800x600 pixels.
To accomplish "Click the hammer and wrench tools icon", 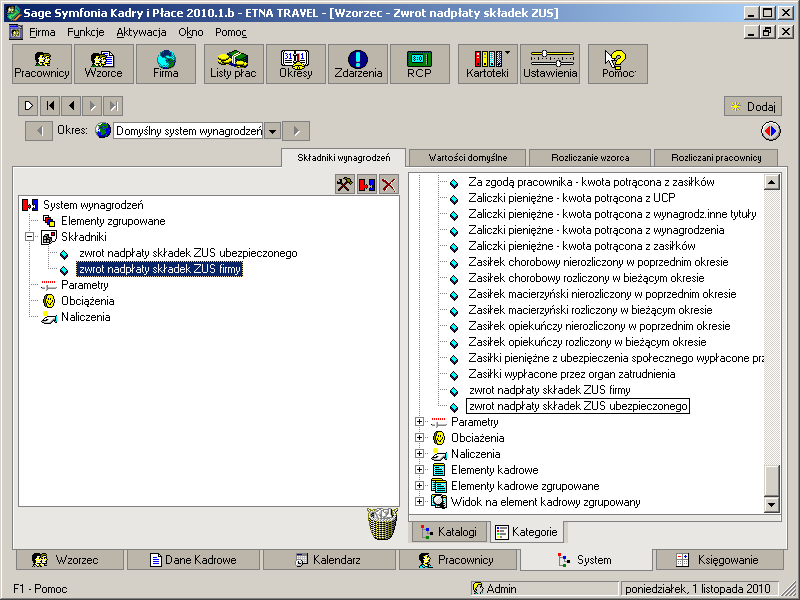I will point(344,184).
